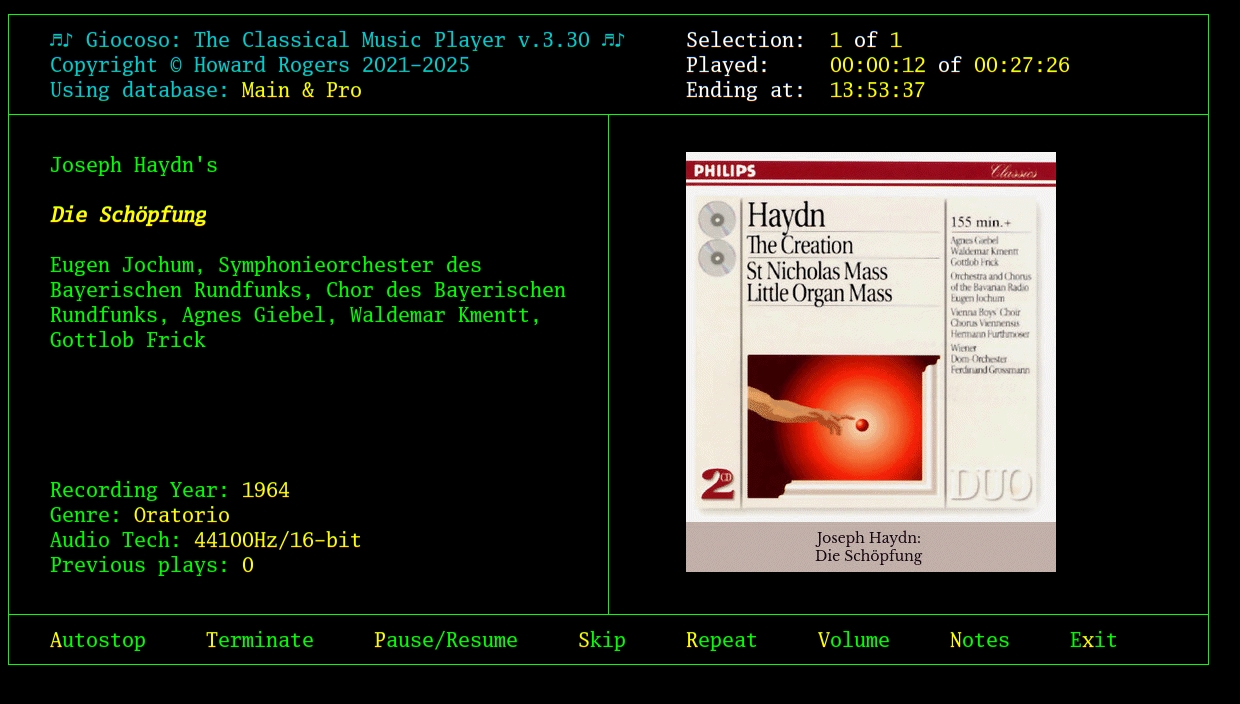Screen dimensions: 1240x704
Task: Click the Autostop control
Action: point(97,640)
